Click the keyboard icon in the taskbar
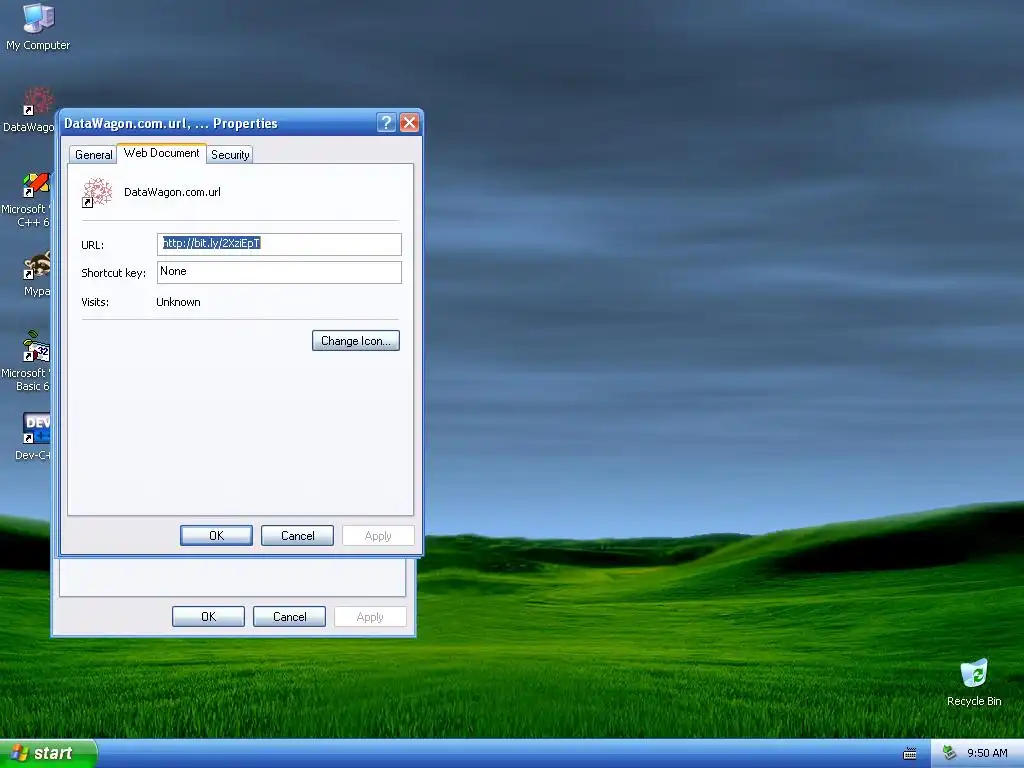Viewport: 1024px width, 768px height. [x=910, y=754]
